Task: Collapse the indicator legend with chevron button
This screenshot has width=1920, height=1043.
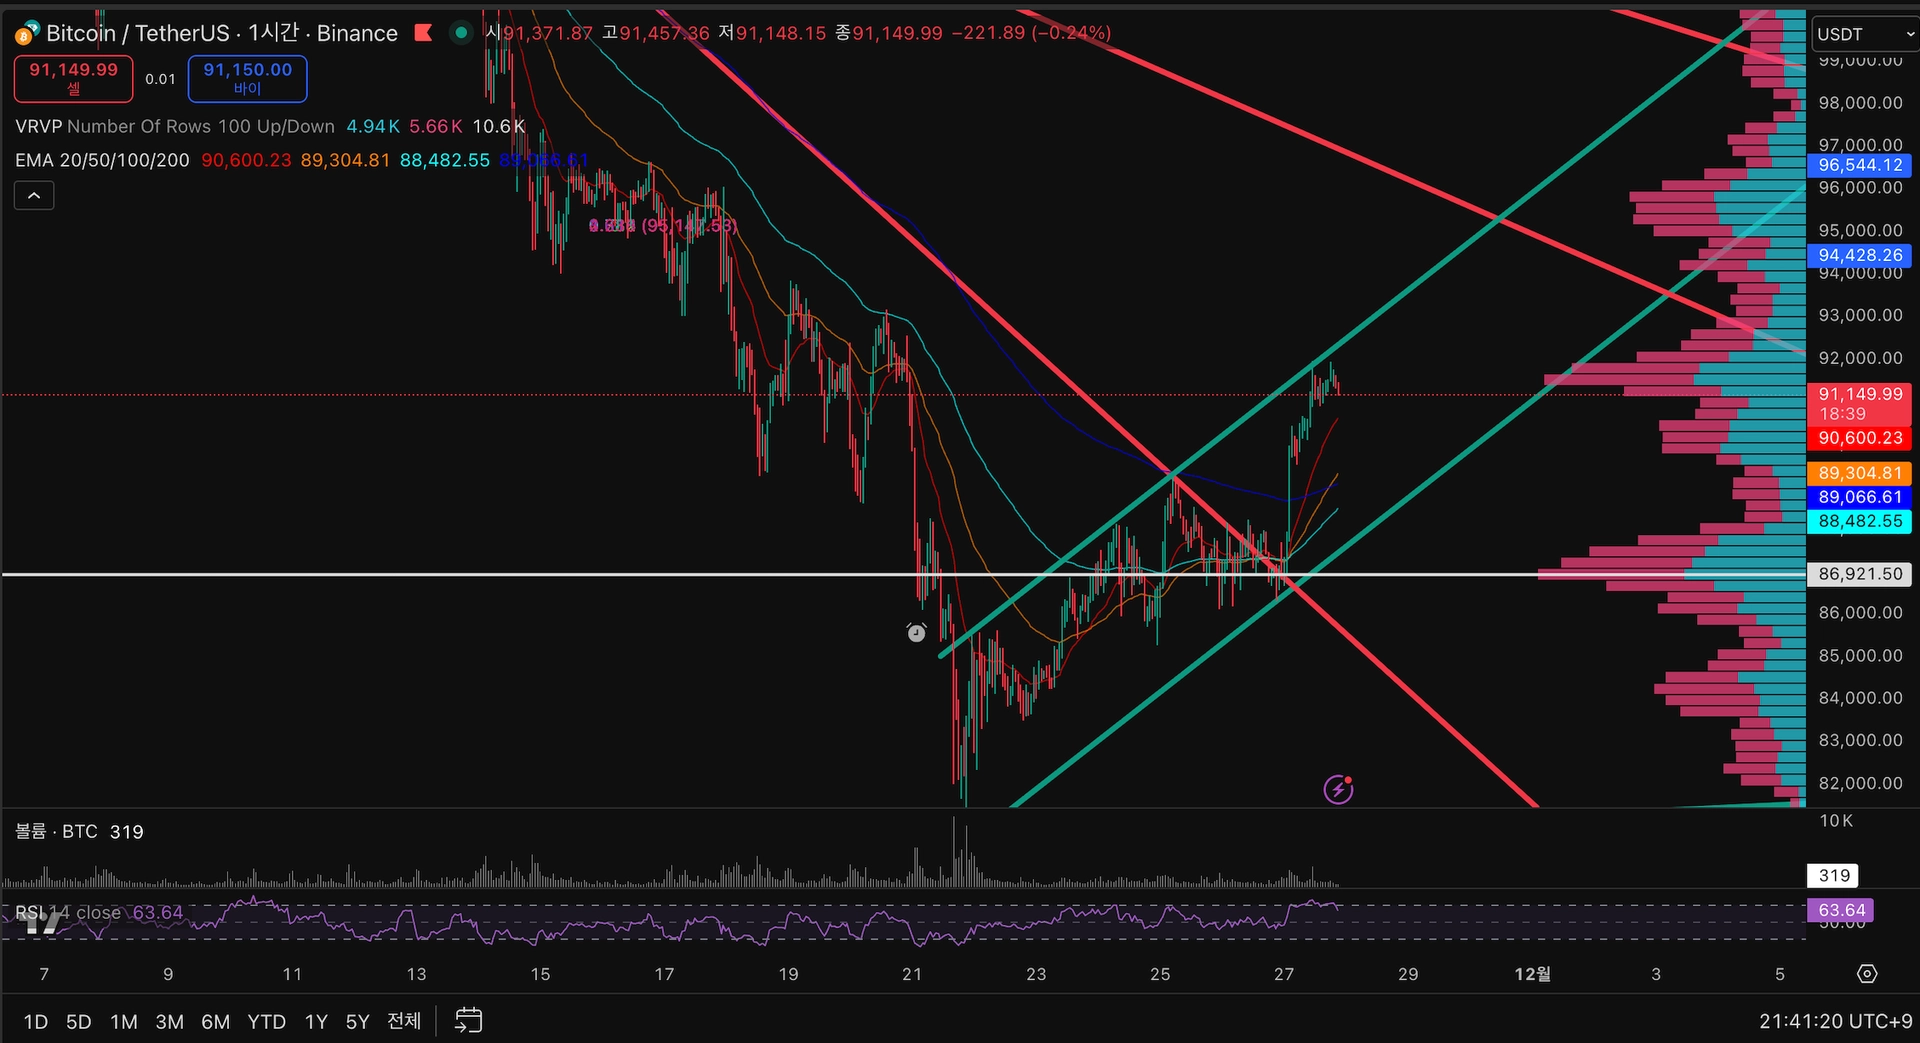Action: click(34, 195)
